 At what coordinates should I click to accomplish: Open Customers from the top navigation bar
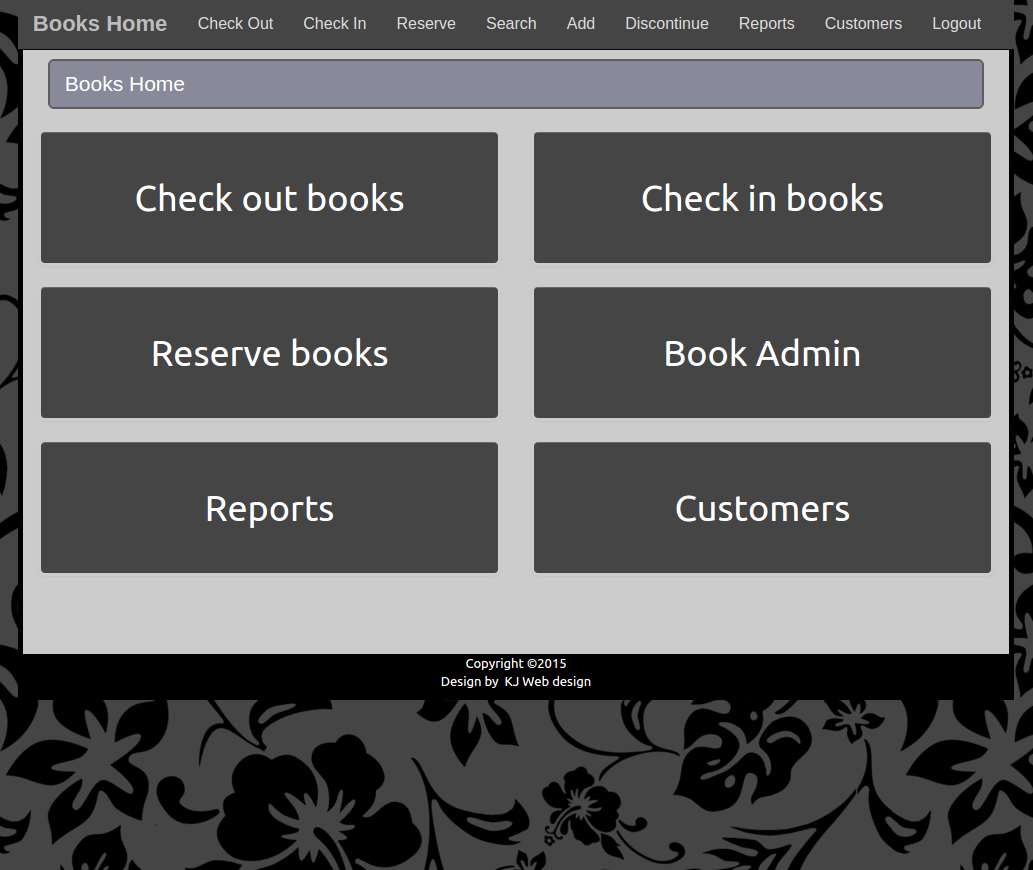tap(863, 24)
